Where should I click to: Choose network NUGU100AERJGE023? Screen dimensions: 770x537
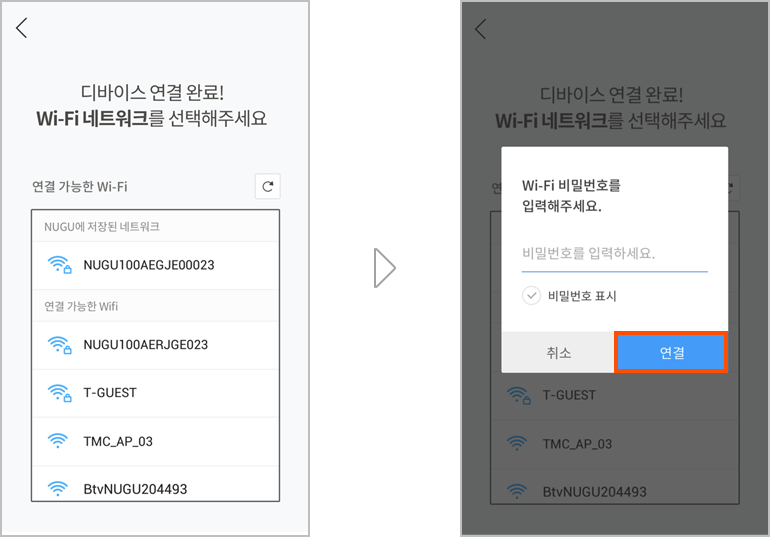[x=155, y=345]
